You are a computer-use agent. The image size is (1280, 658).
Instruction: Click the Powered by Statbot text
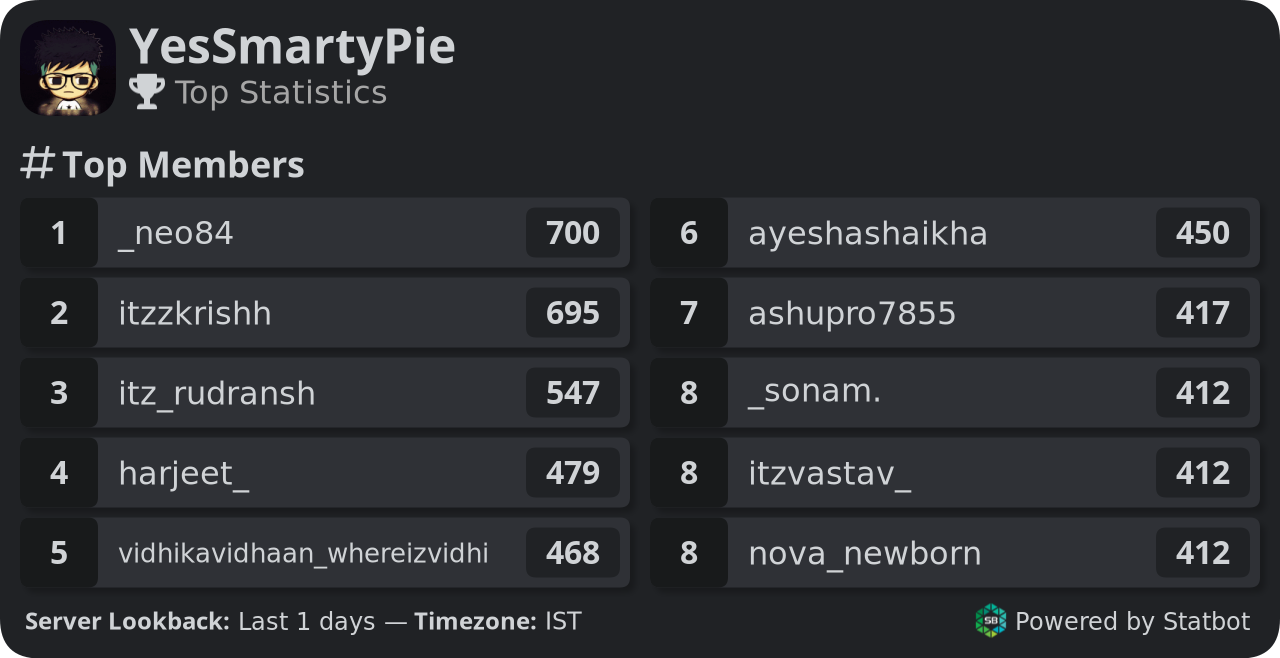(x=1133, y=622)
